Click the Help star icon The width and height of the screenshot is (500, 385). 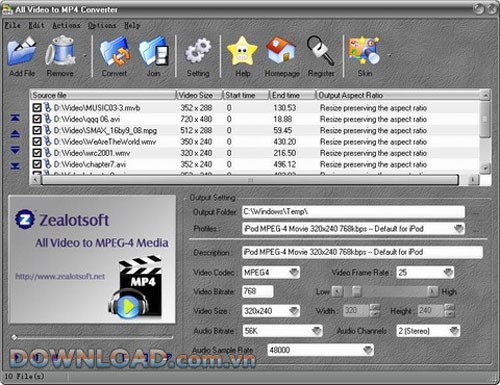242,51
